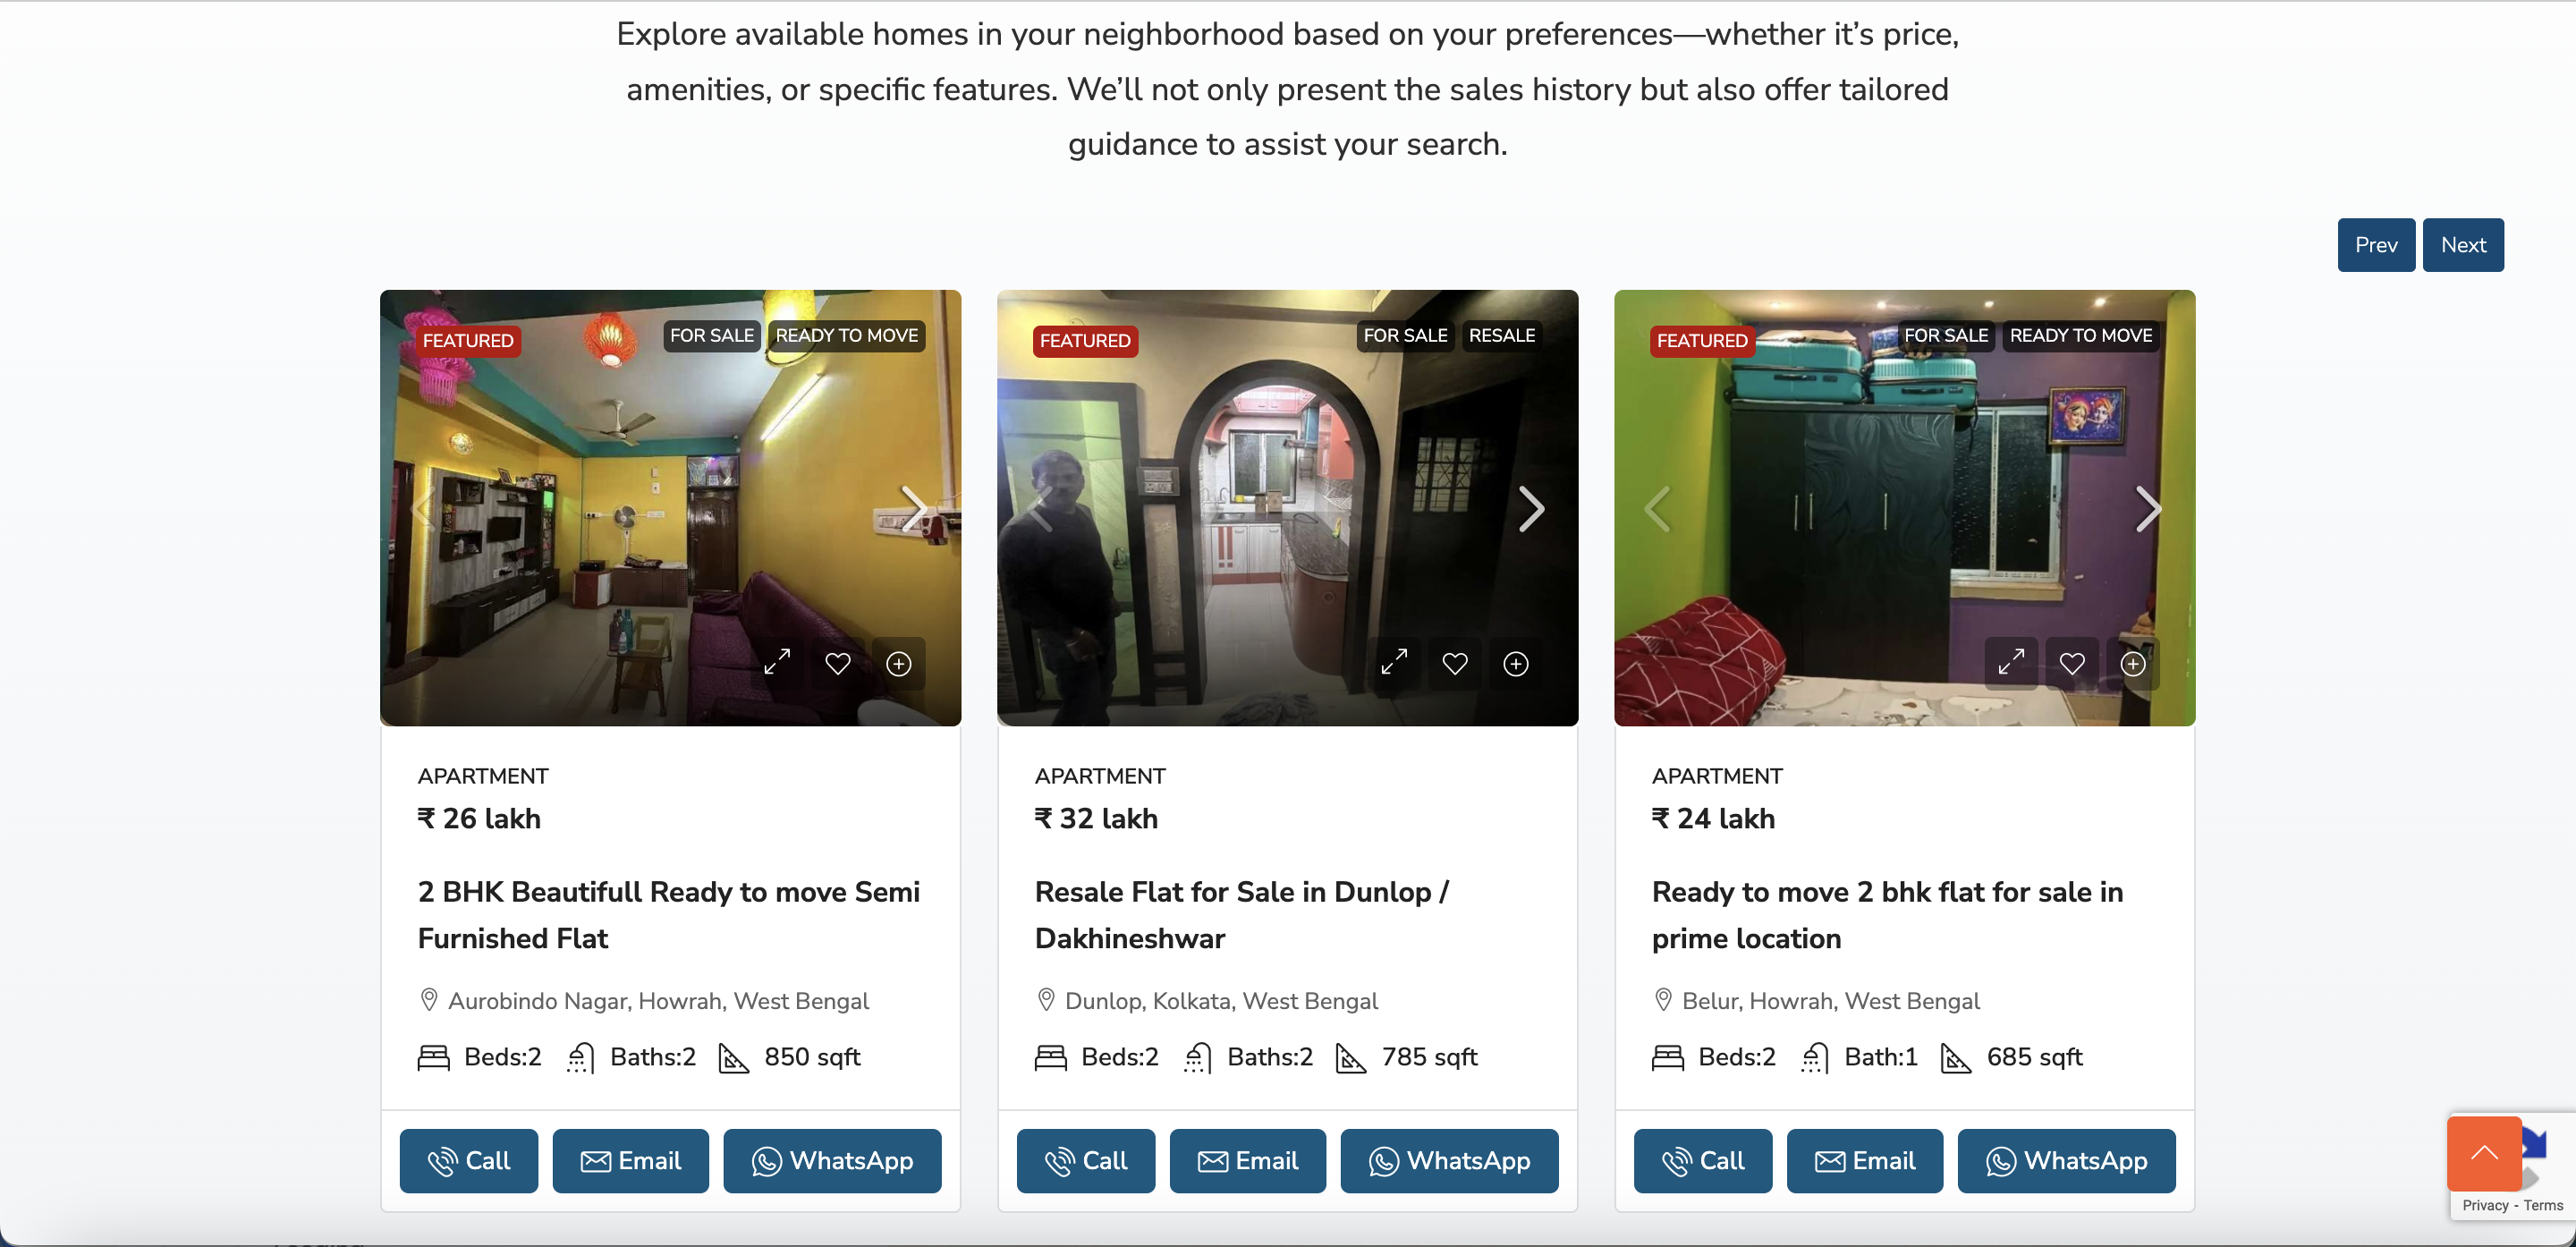Enlarge the Belur flat photo

[x=2011, y=663]
